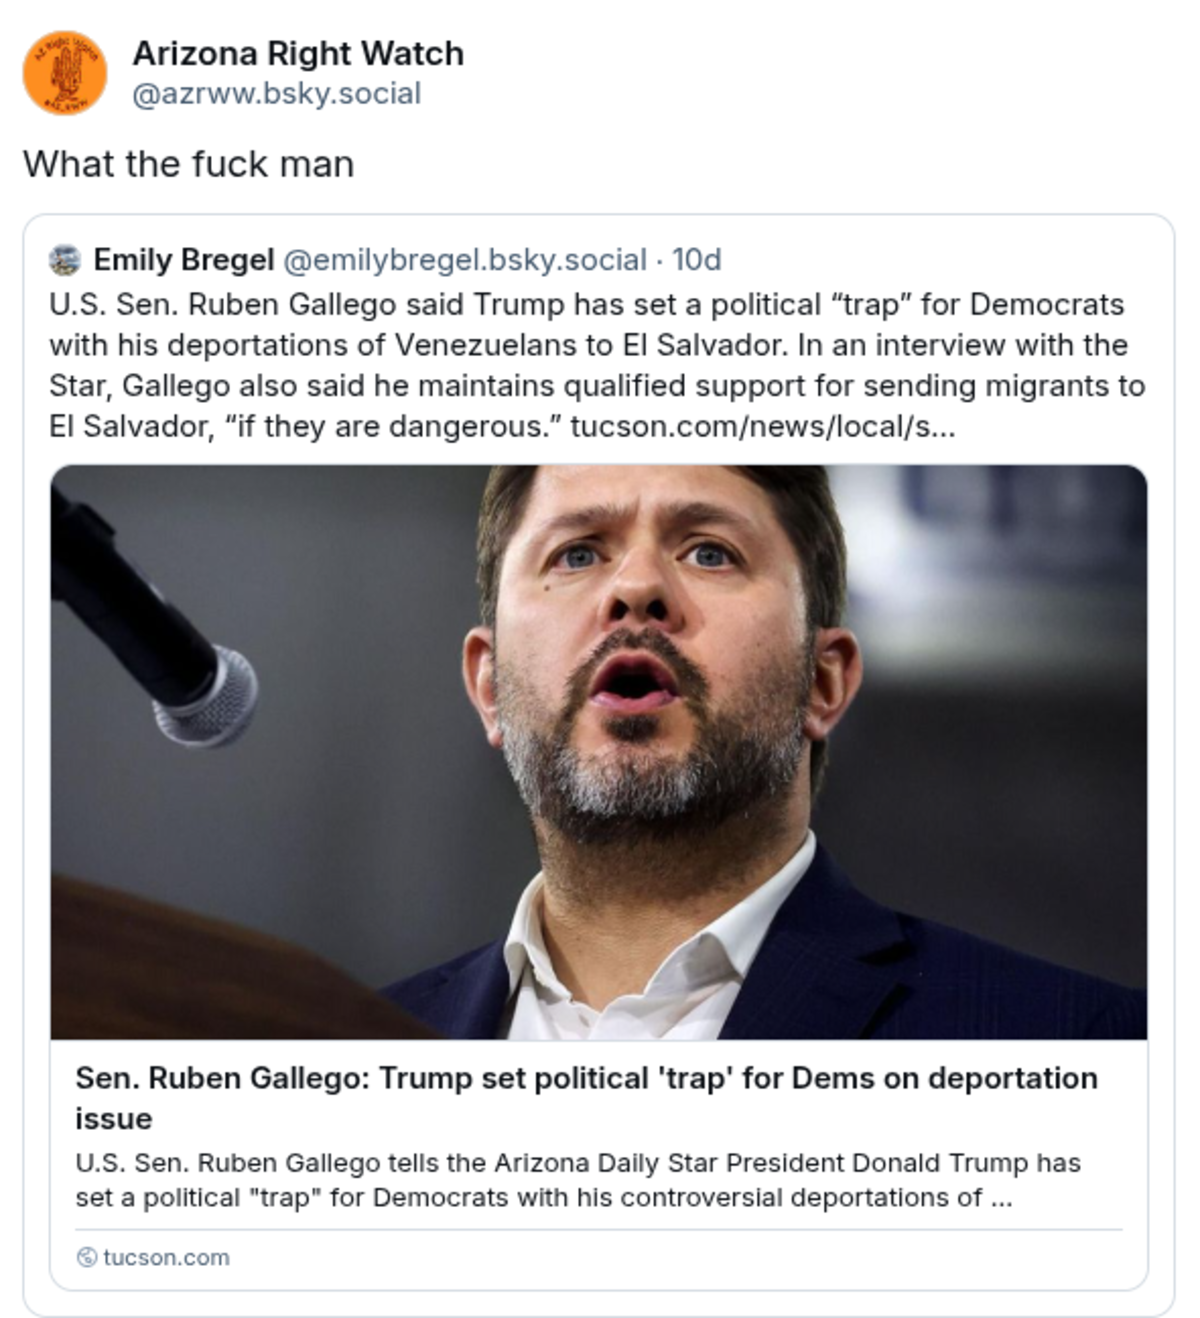Click the @emilybregel.bsky.social handle
Viewport: 1200px width, 1318px height.
click(x=465, y=260)
